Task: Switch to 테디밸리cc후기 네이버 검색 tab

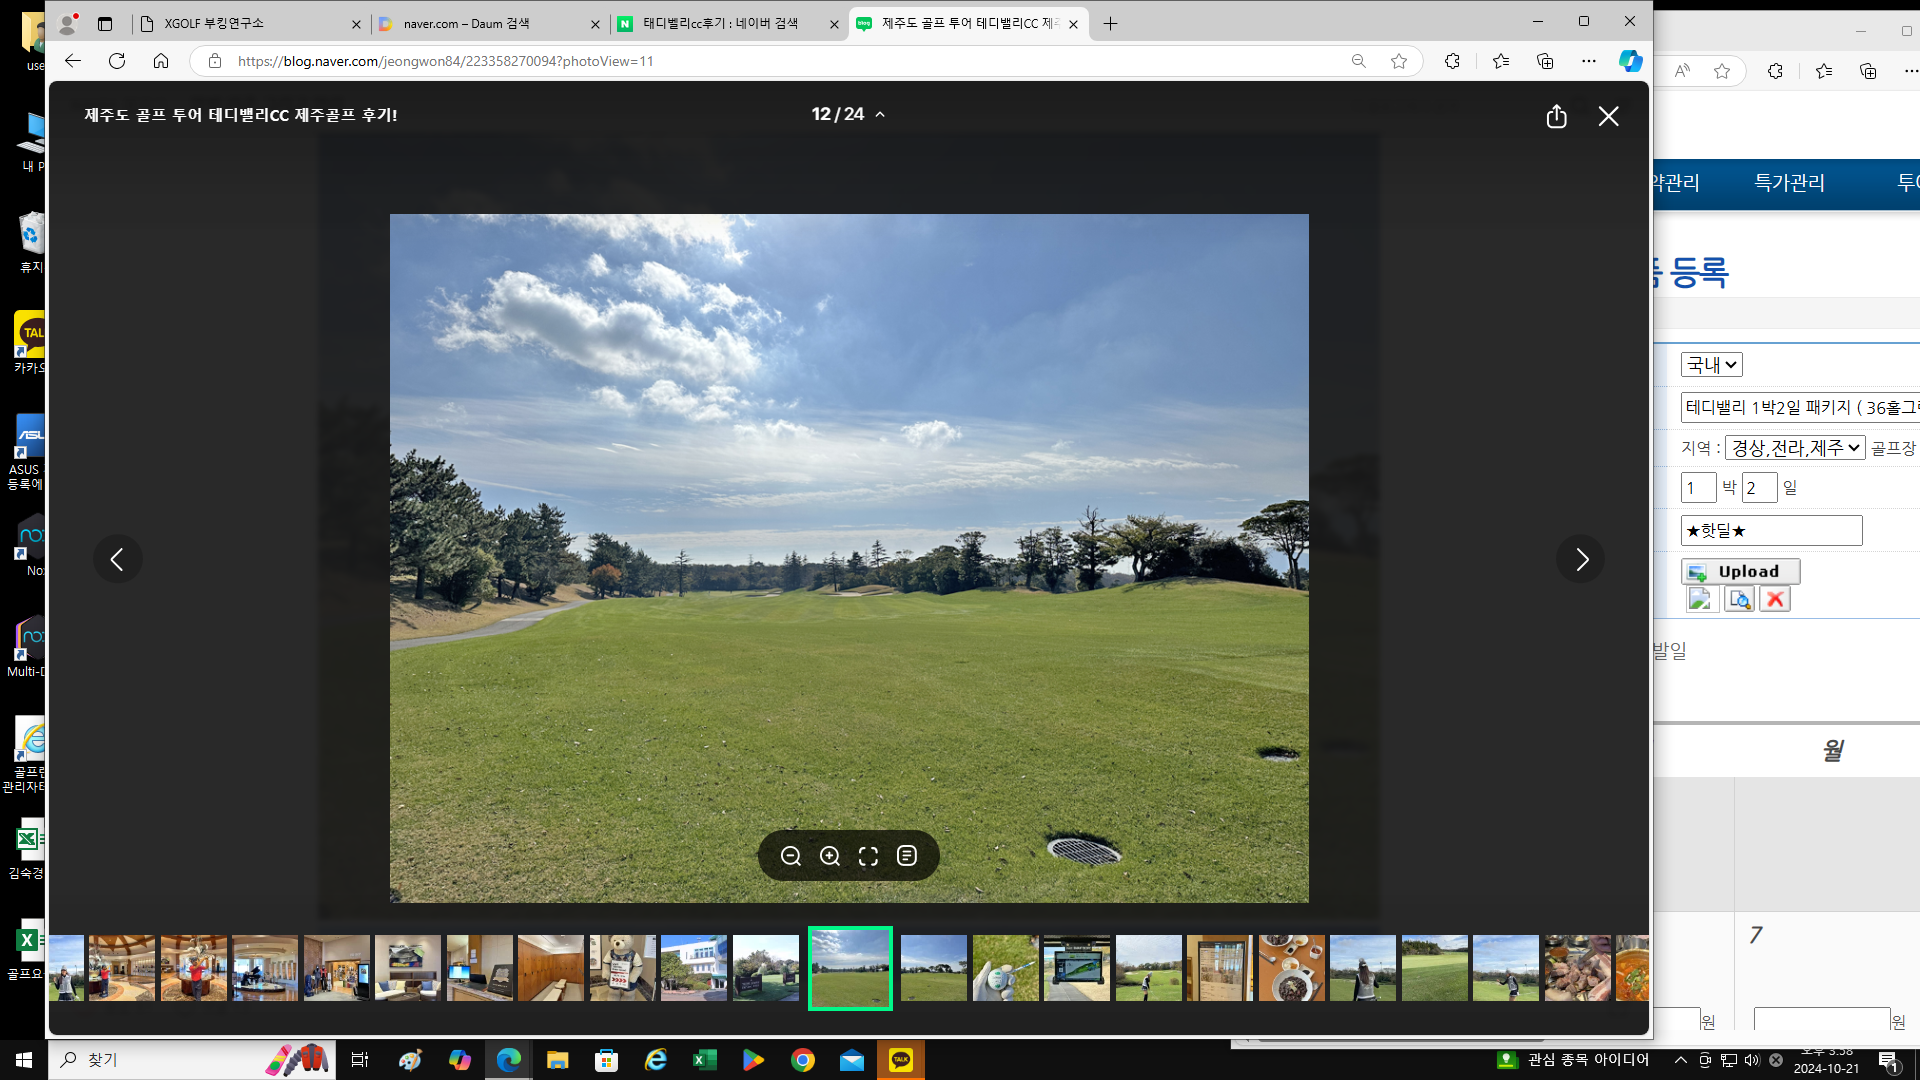Action: (x=728, y=24)
